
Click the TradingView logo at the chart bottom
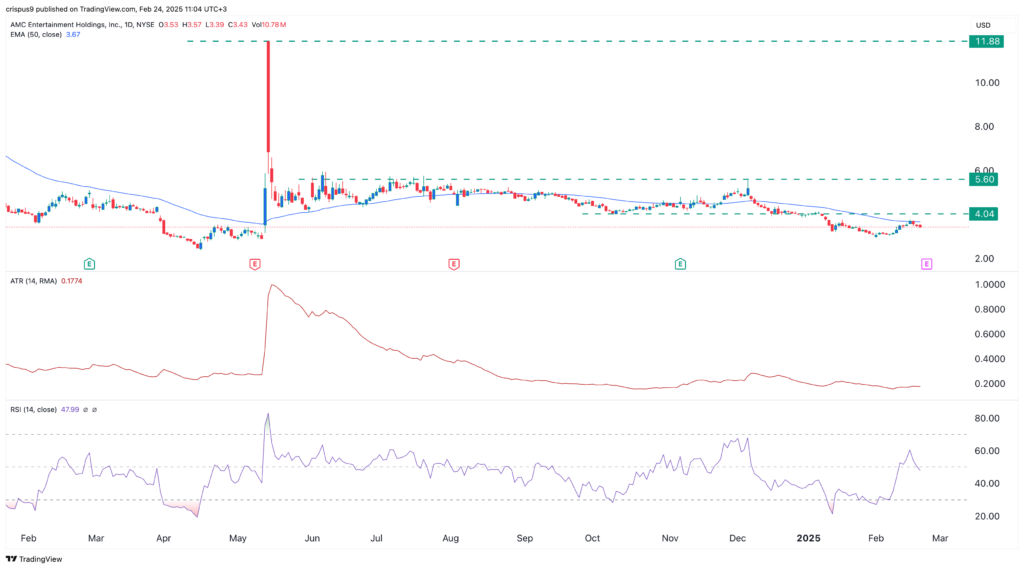pyautogui.click(x=34, y=559)
